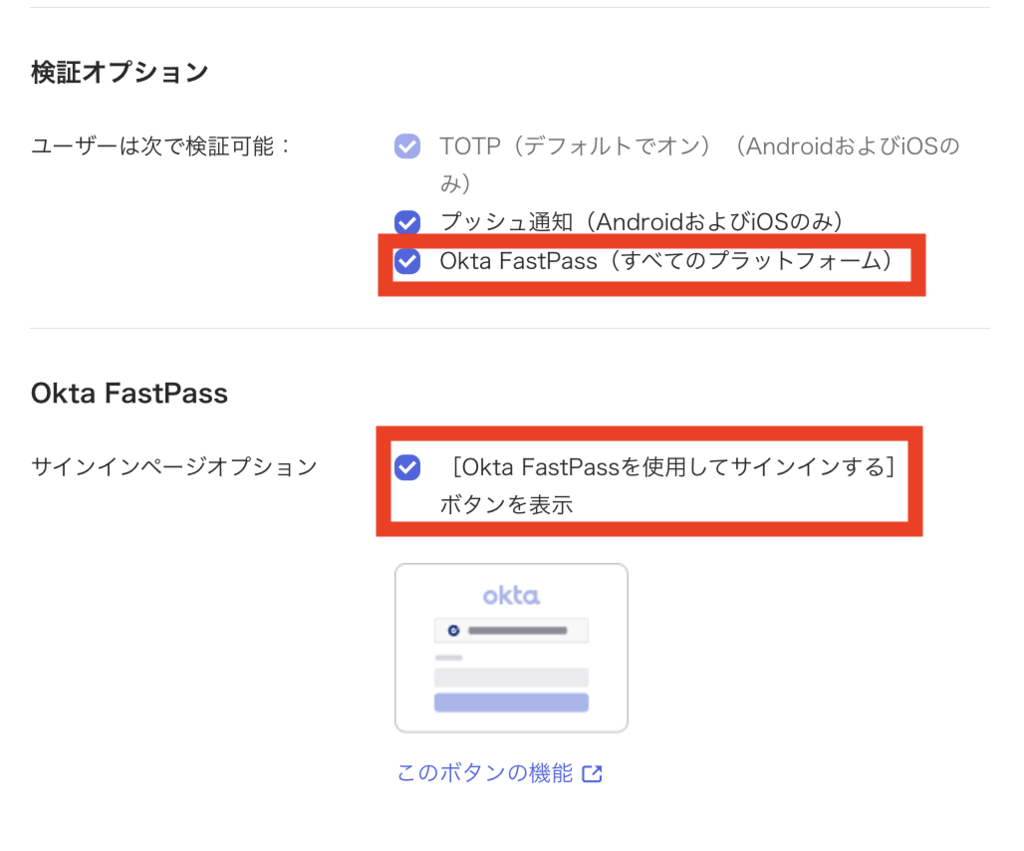The image size is (1024, 851).
Task: Click the external link icon beside このボタンの機能
Action: coord(592,774)
